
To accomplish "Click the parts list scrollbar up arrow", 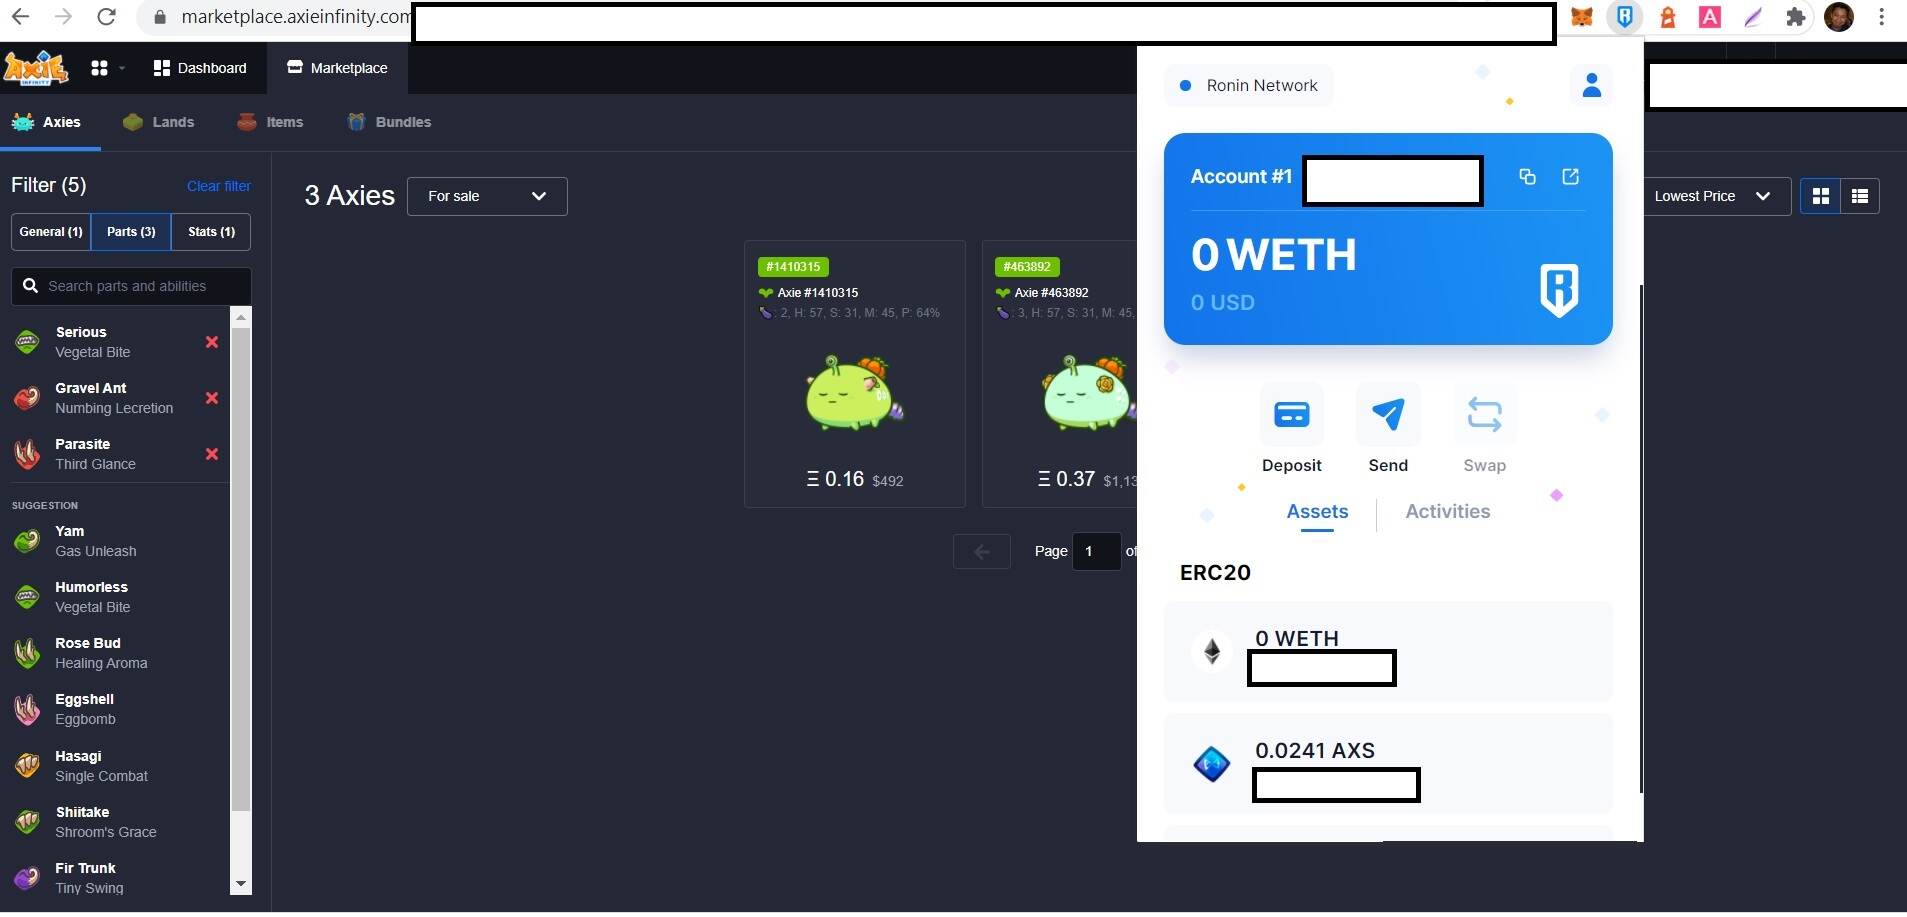I will click(240, 318).
